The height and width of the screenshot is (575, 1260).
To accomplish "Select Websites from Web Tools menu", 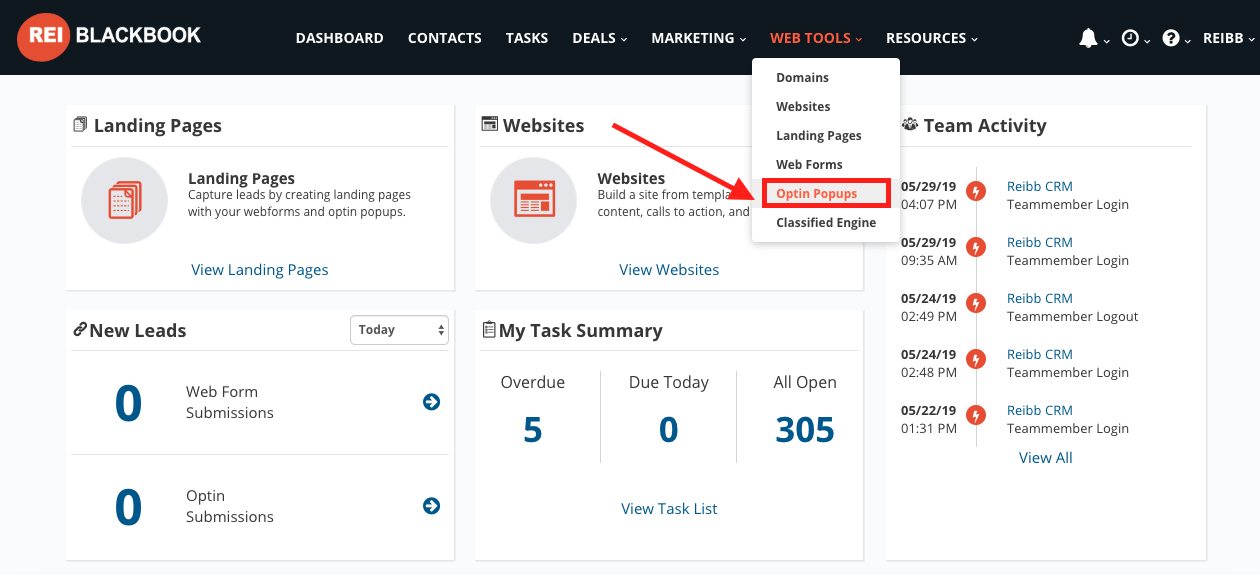I will pyautogui.click(x=804, y=107).
